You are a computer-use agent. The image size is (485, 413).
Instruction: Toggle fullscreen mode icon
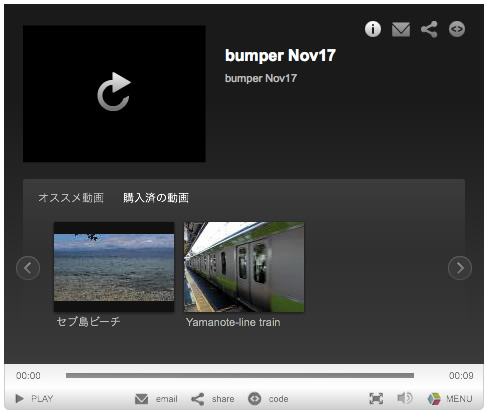tap(376, 398)
